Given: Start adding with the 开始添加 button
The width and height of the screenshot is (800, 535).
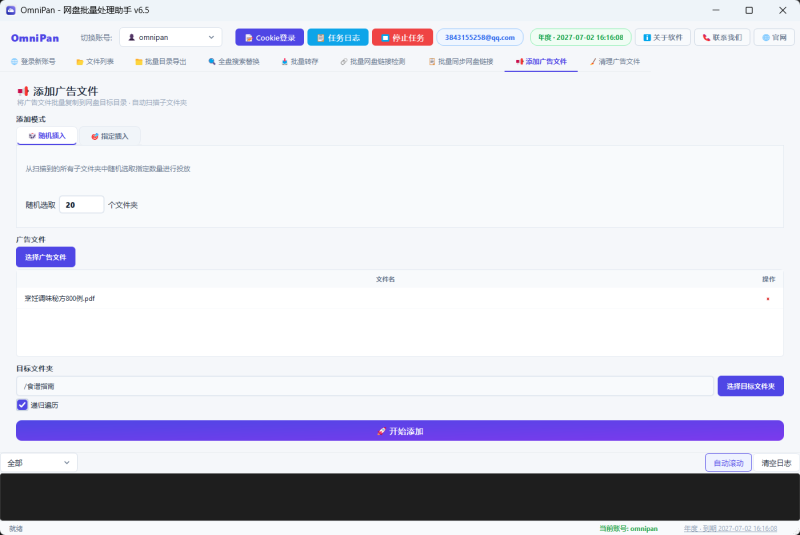Looking at the screenshot, I should pos(400,431).
